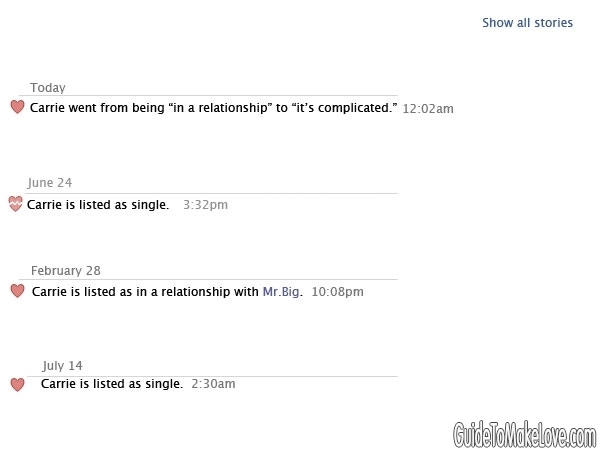Select the February 28 date heading
This screenshot has height=450, width=600.
click(x=66, y=271)
